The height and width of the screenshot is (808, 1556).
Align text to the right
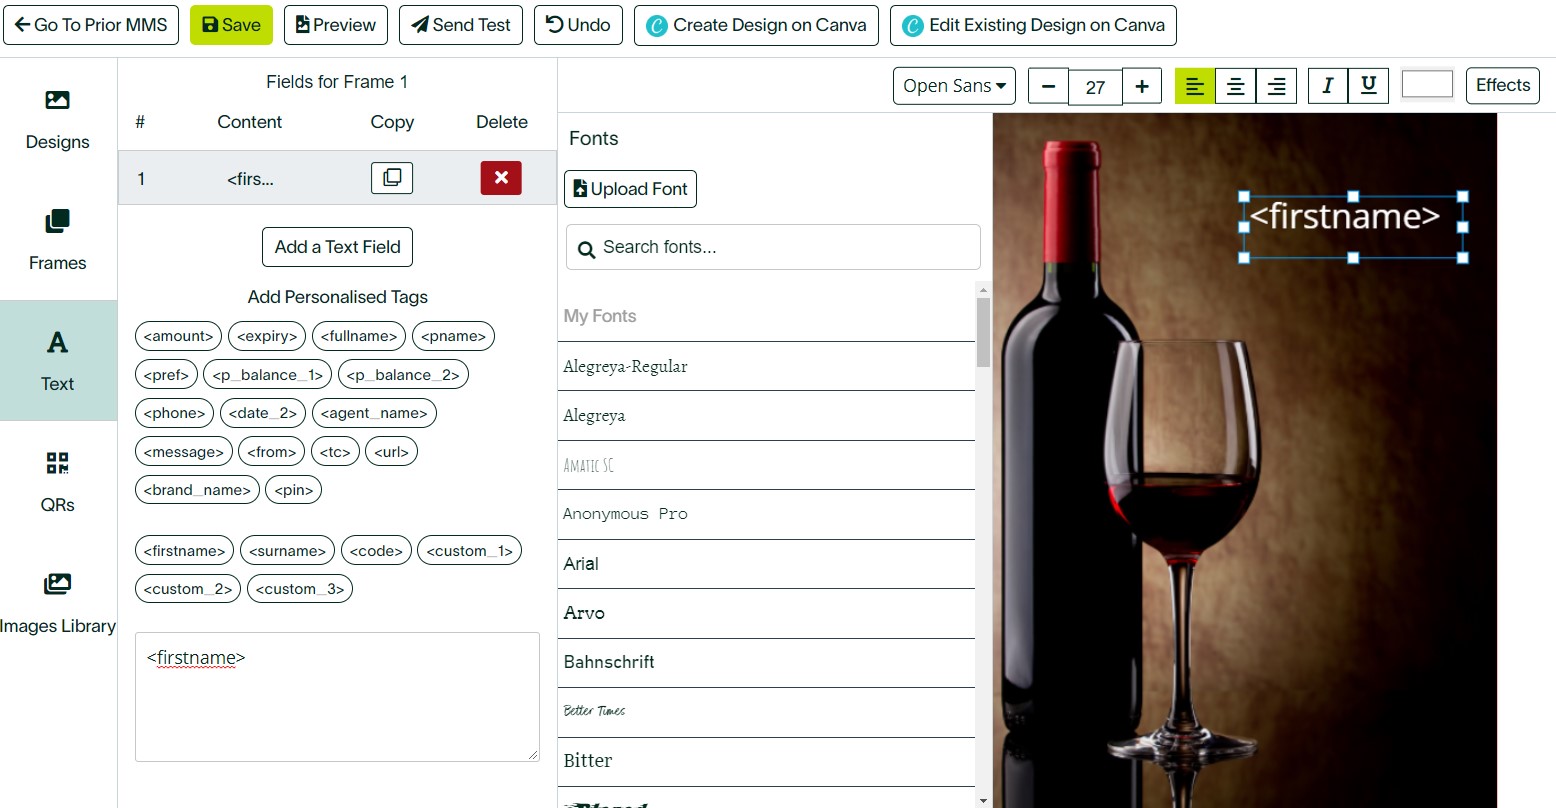(x=1277, y=86)
